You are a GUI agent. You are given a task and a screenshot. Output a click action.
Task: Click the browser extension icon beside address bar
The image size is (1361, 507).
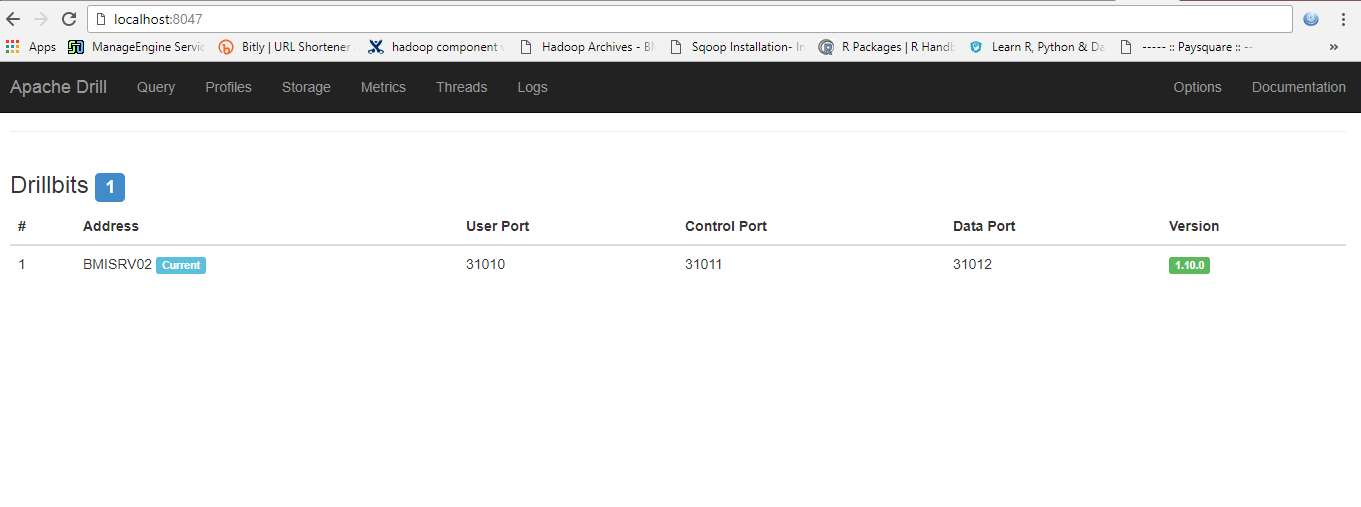pos(1311,19)
